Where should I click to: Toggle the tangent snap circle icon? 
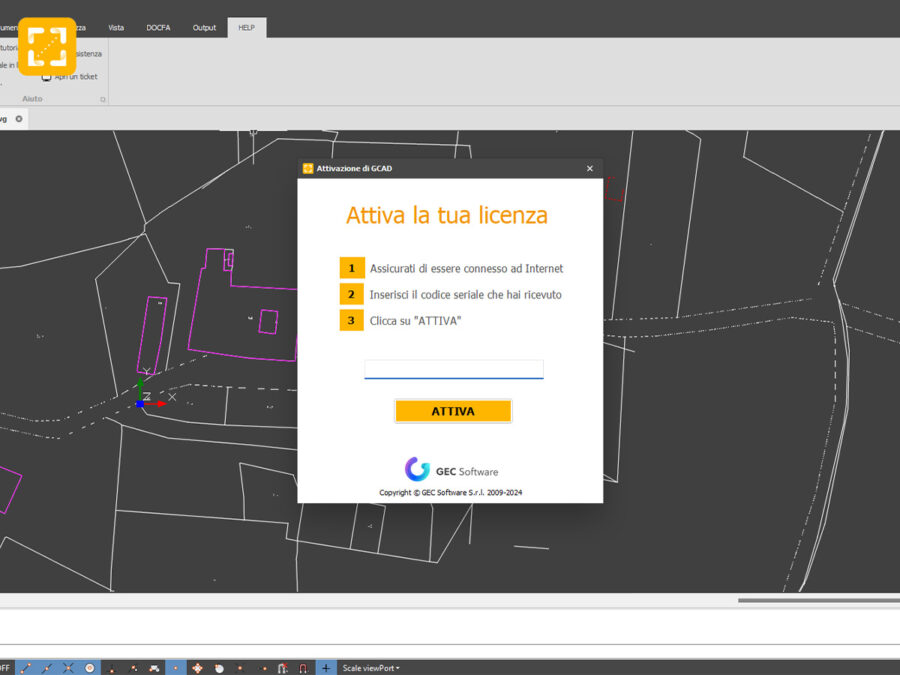[219, 668]
